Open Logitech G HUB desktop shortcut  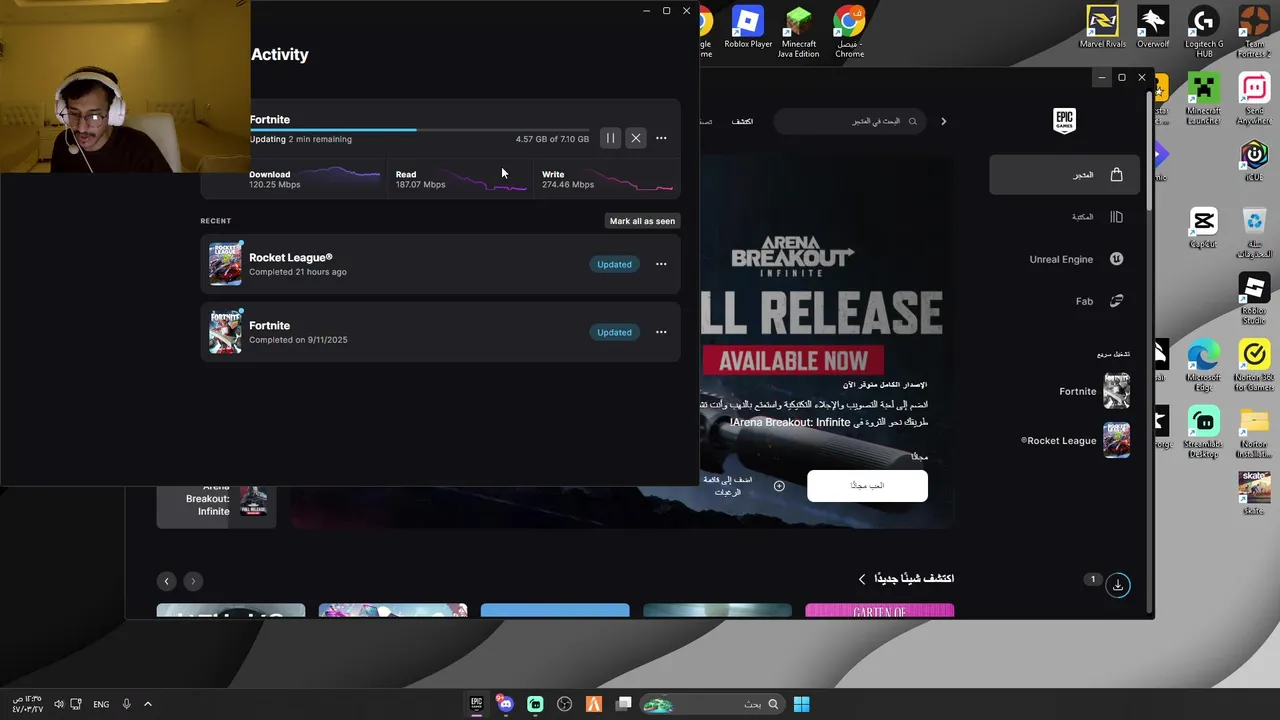click(1203, 33)
